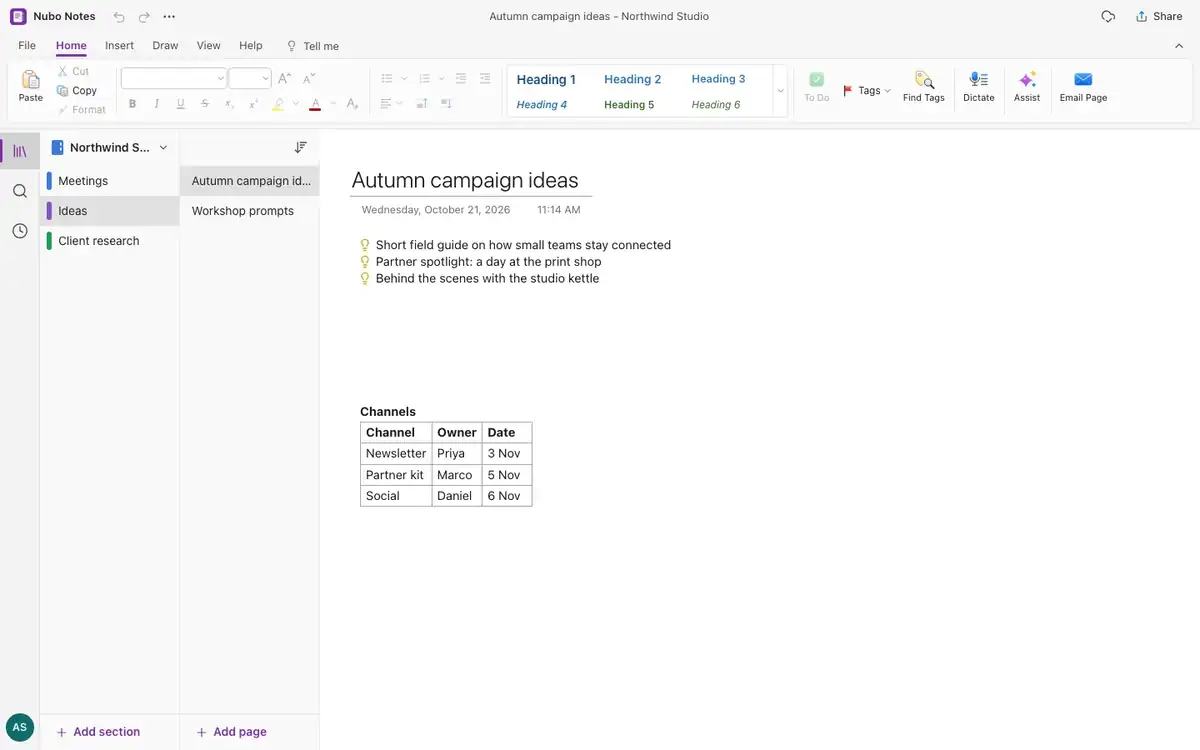
Task: Cut the selection with the scissors icon
Action: point(62,72)
